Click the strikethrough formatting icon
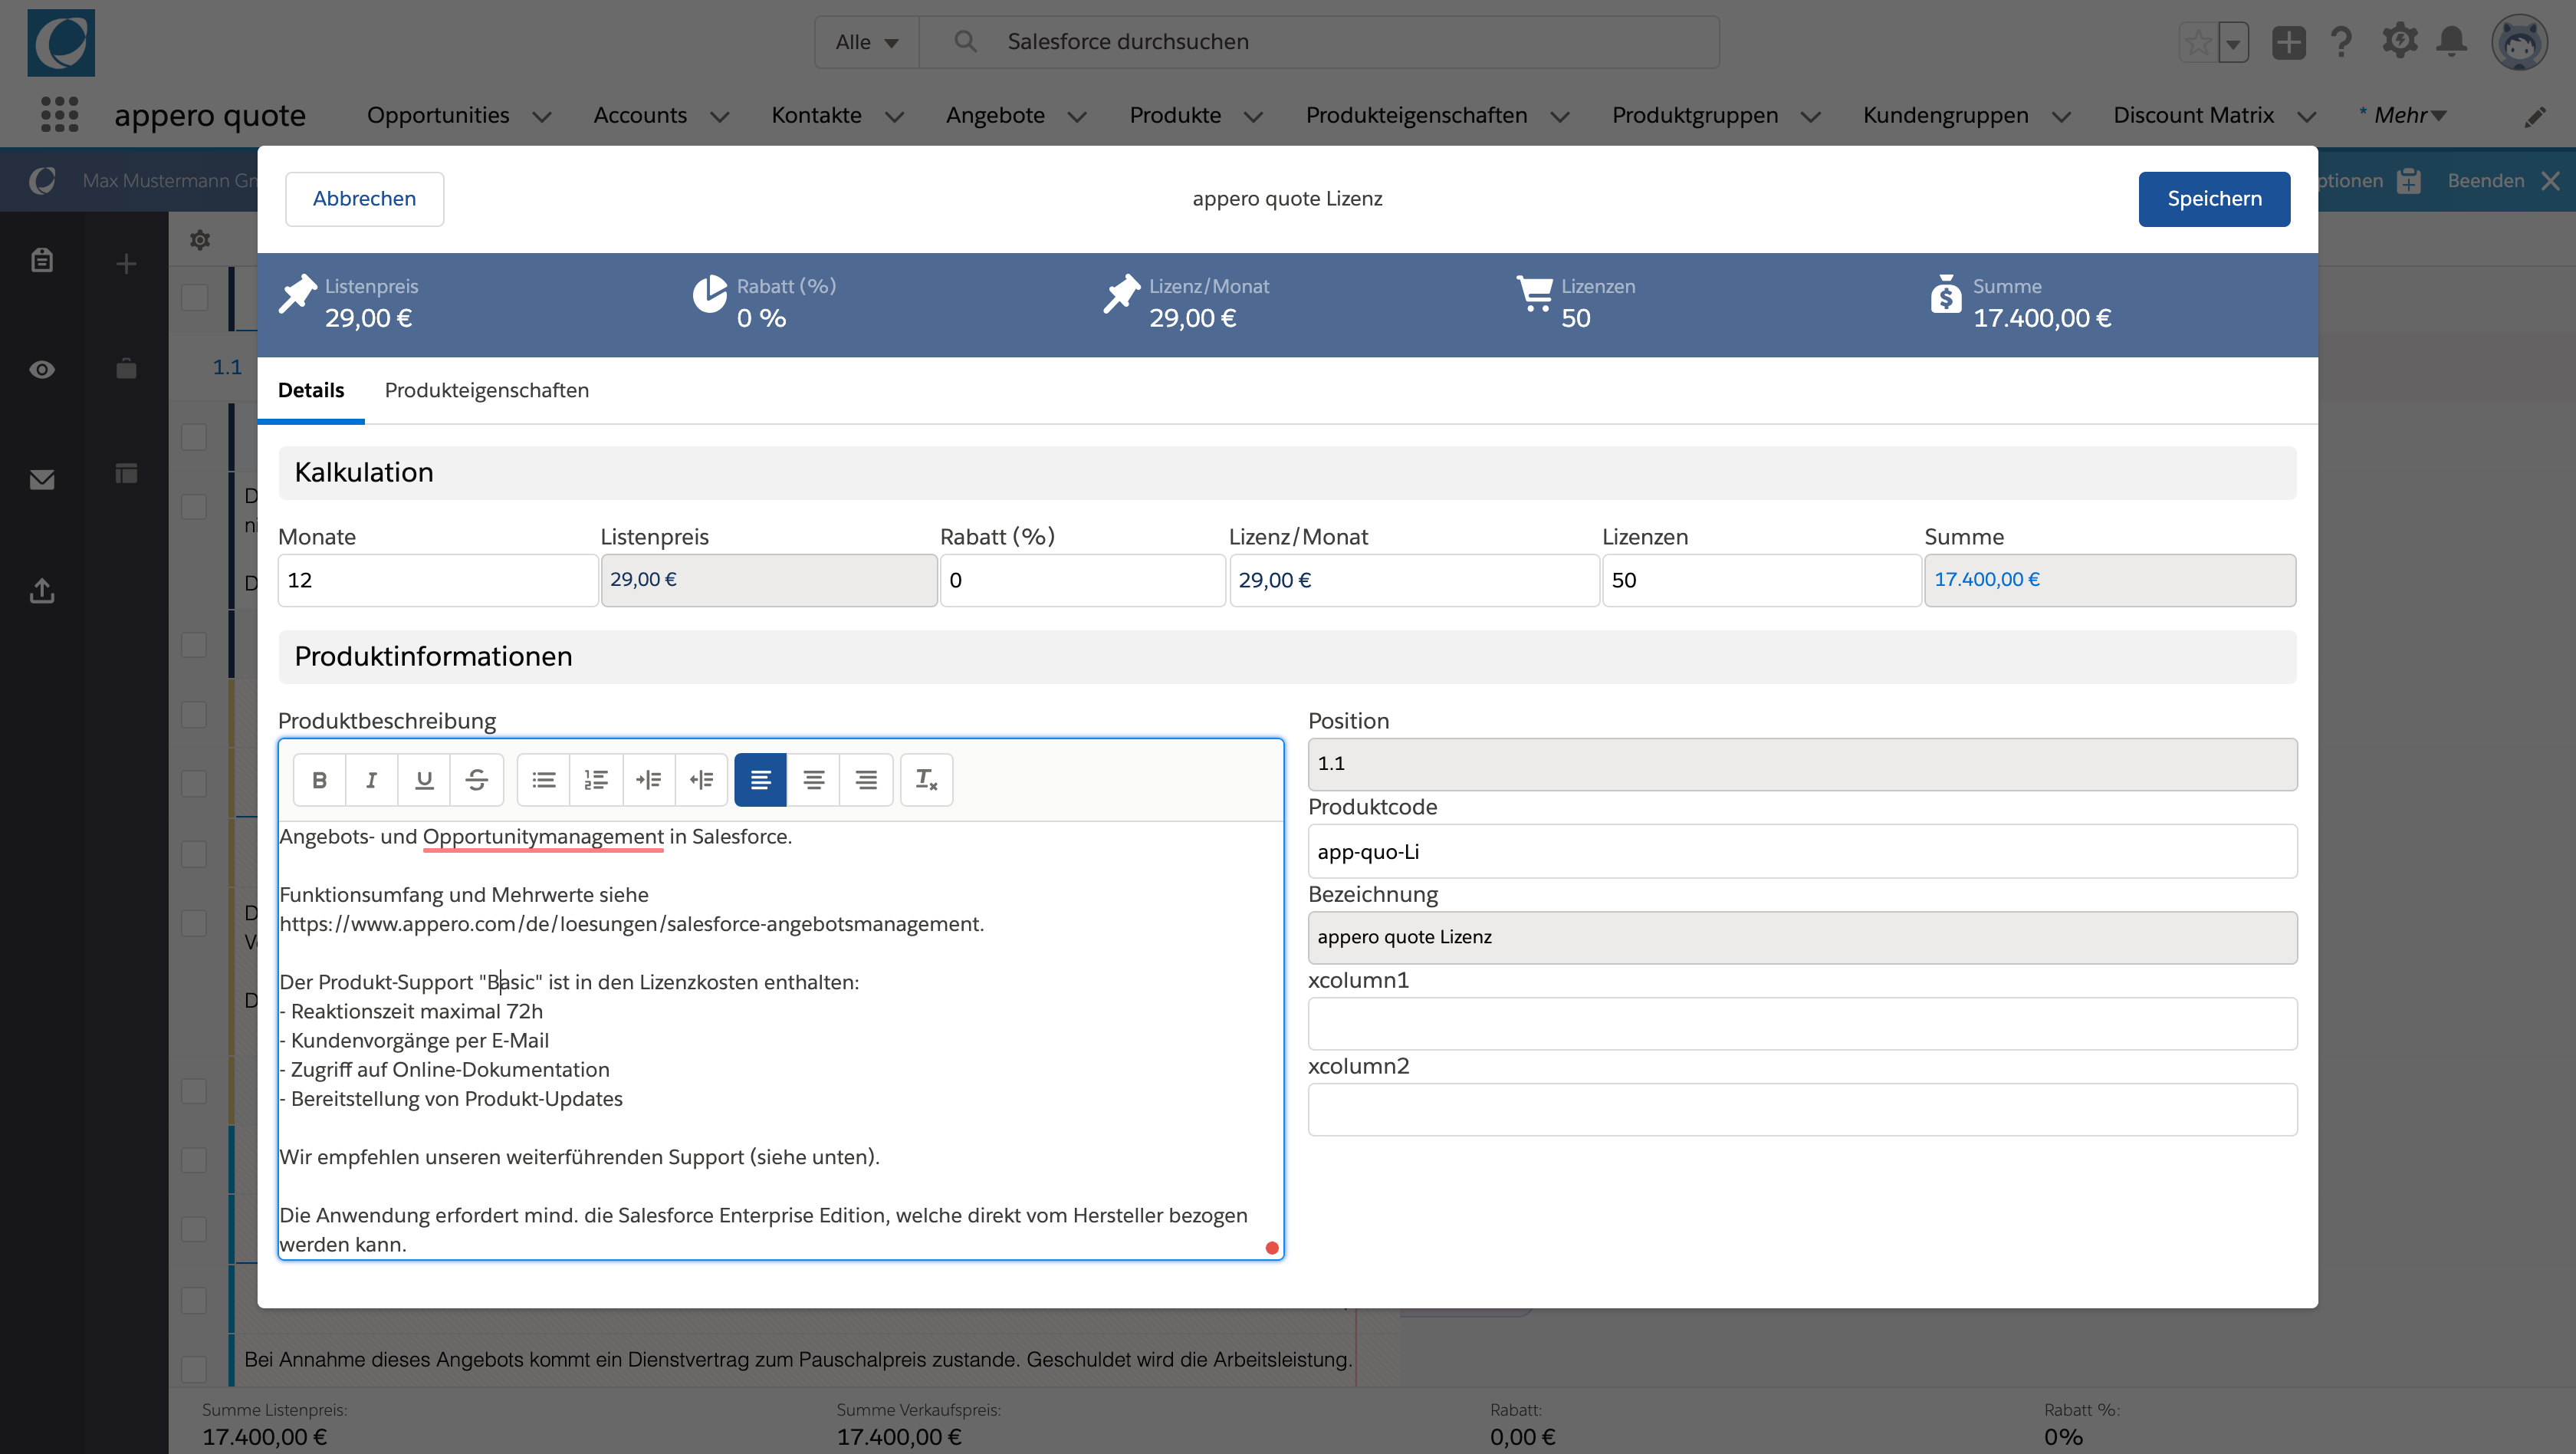The height and width of the screenshot is (1454, 2576). pyautogui.click(x=476, y=780)
